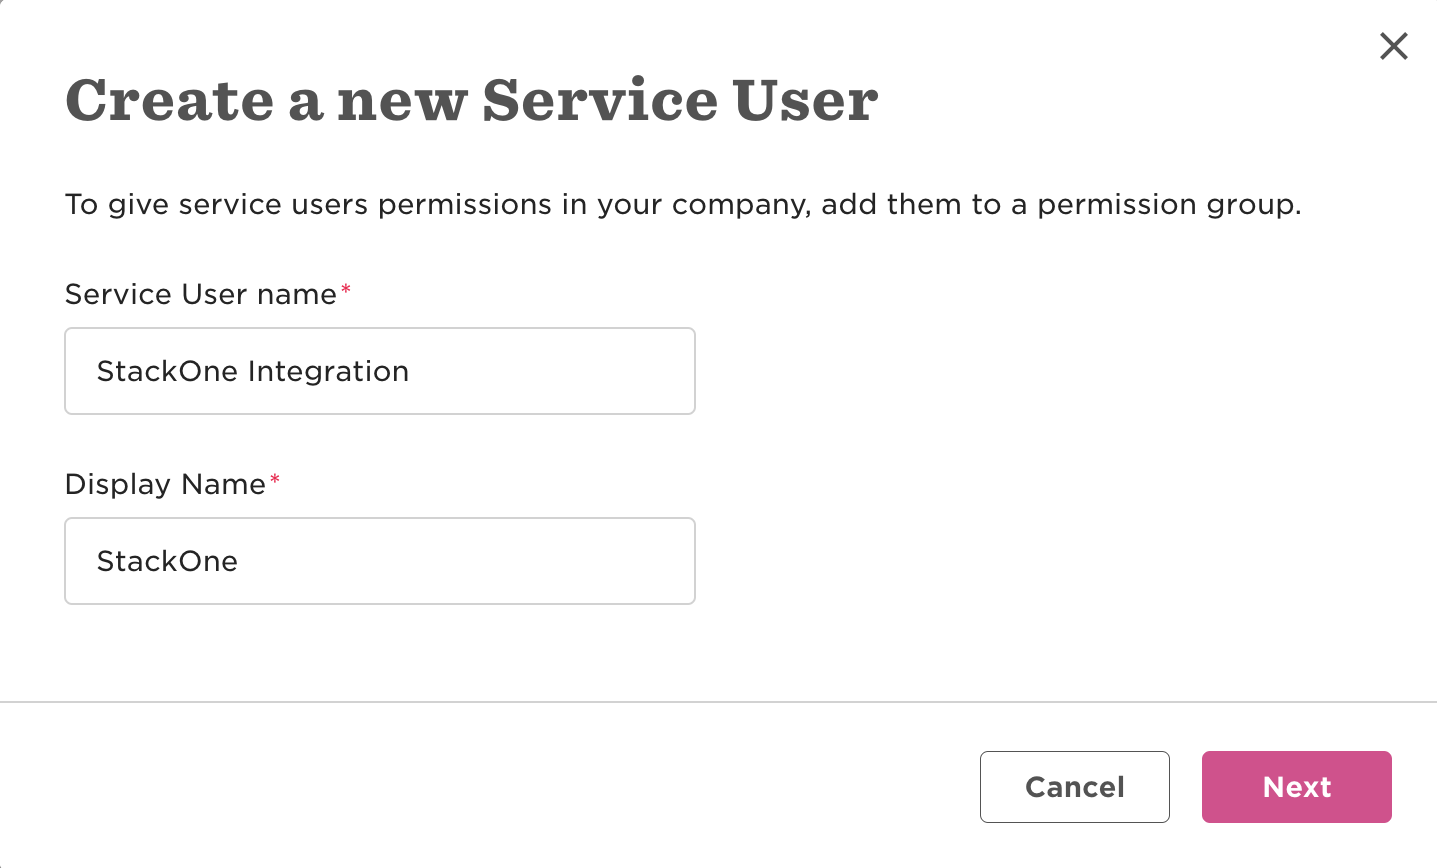This screenshot has width=1437, height=868.
Task: Click the 'StackOne Integration' text in field
Action: tap(253, 371)
